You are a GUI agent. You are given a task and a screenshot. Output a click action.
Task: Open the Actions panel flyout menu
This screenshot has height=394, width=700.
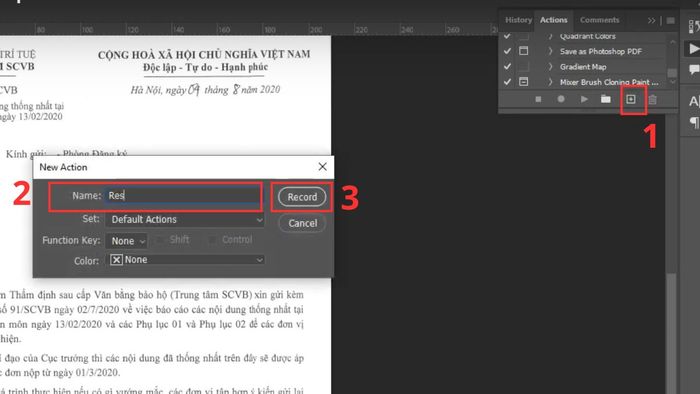click(x=671, y=21)
